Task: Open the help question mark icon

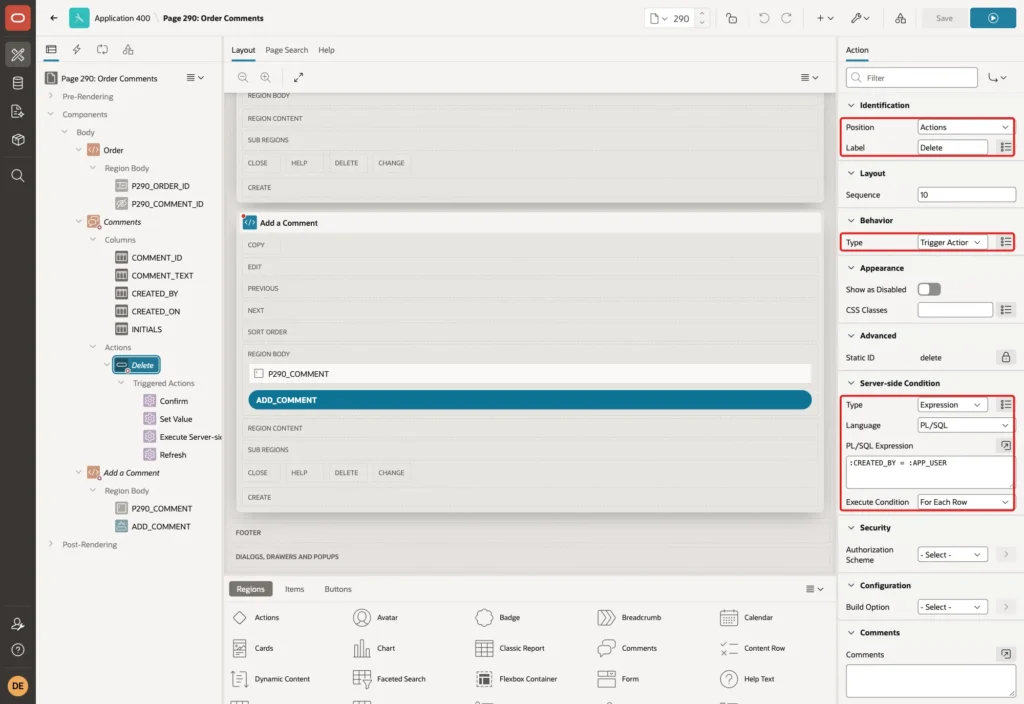Action: [x=18, y=650]
